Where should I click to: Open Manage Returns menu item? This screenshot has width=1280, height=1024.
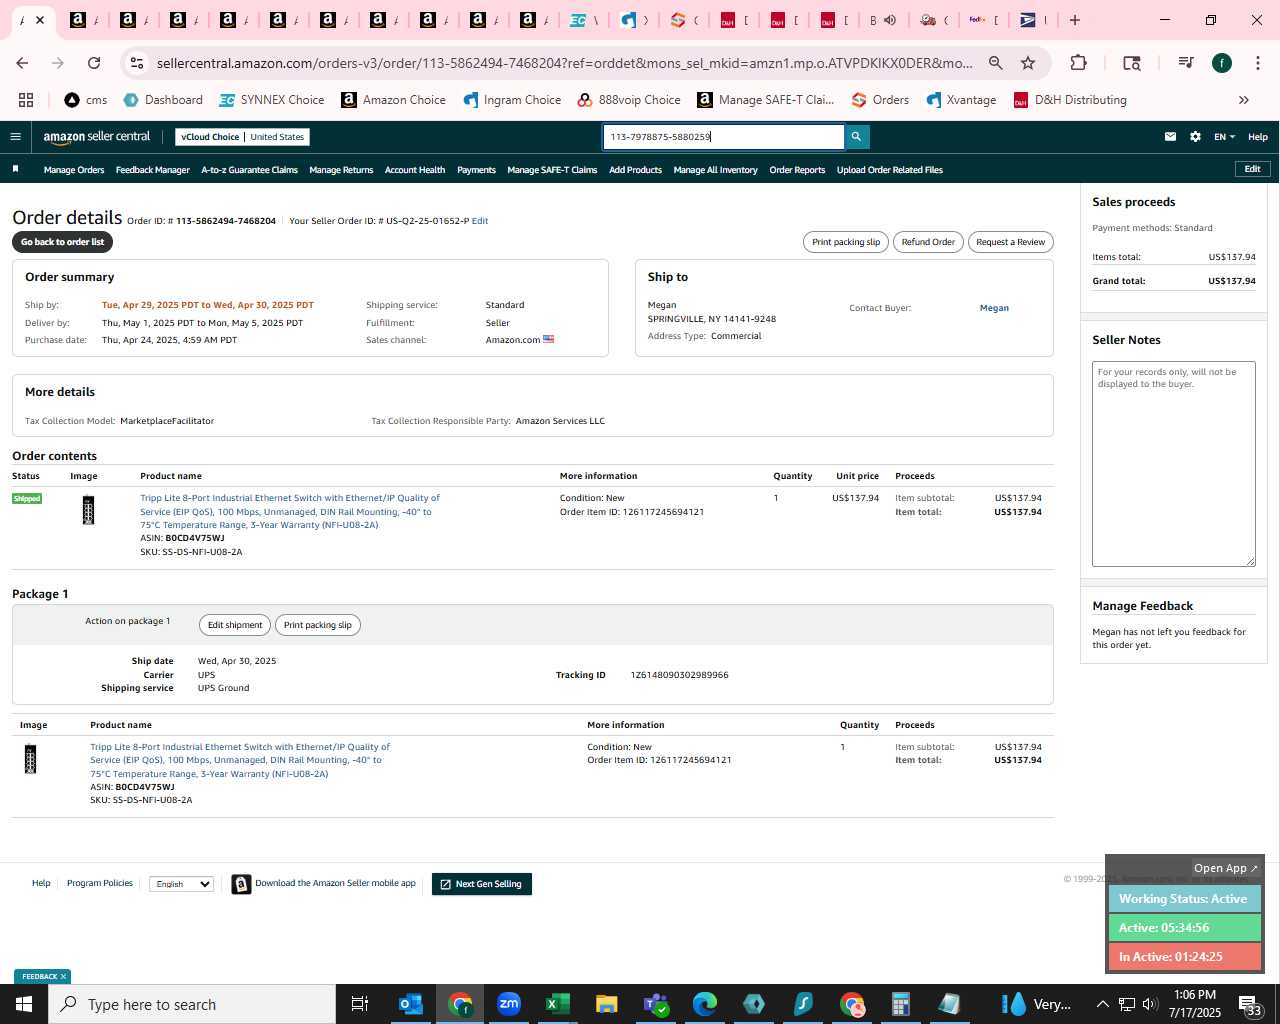[x=341, y=170]
